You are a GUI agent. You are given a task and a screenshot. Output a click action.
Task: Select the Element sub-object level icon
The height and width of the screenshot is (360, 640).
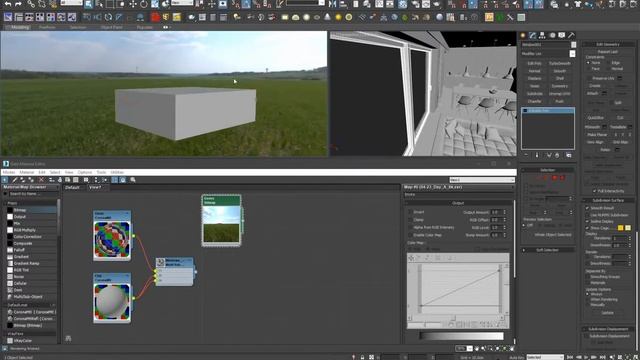(562, 178)
